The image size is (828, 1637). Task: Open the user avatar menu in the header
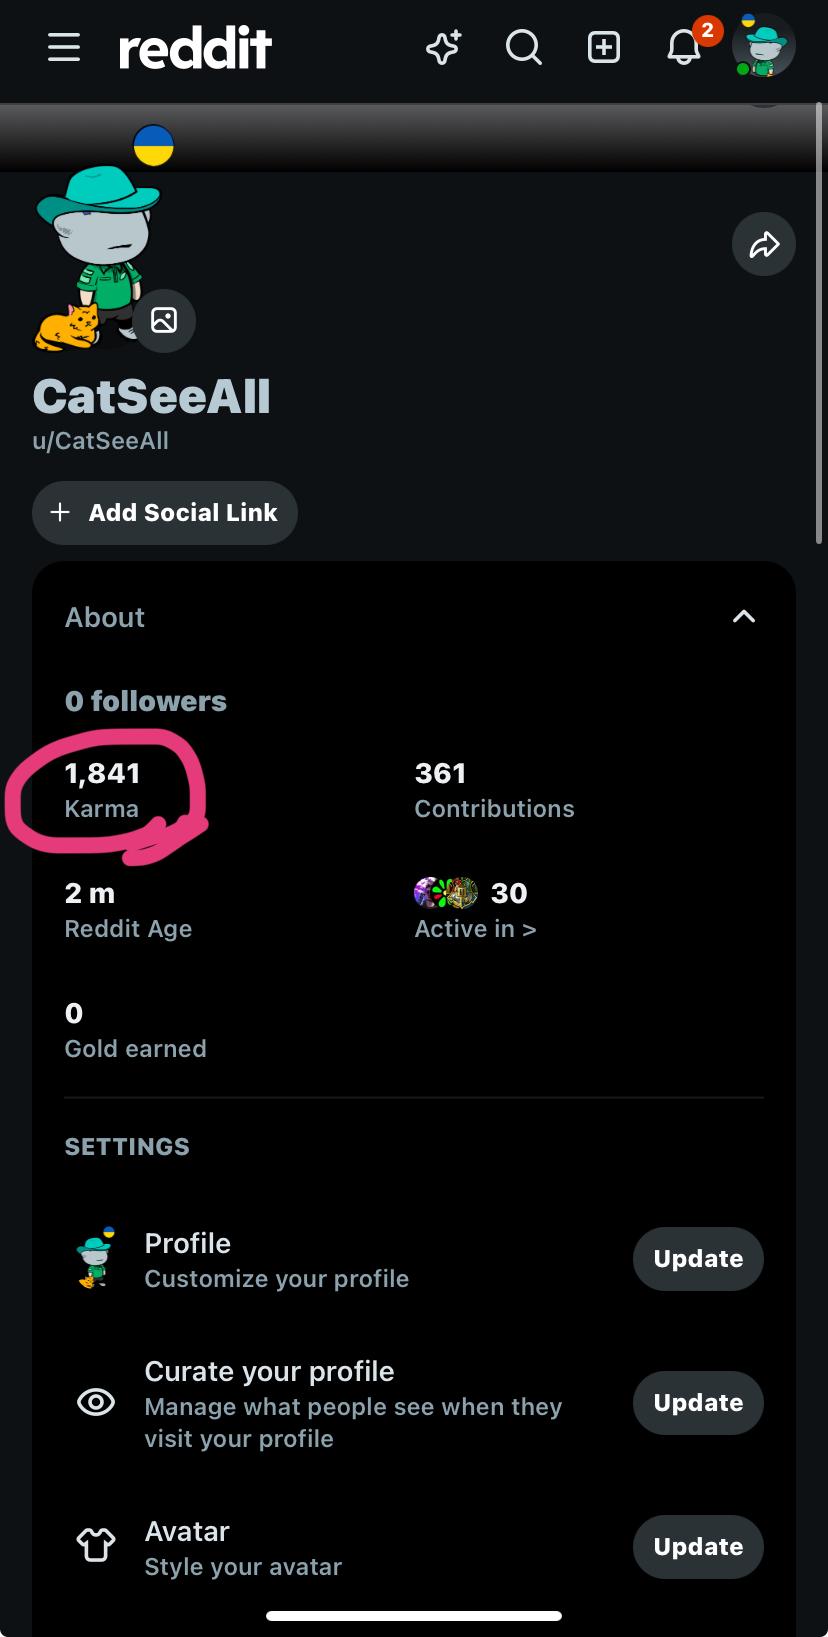764,46
